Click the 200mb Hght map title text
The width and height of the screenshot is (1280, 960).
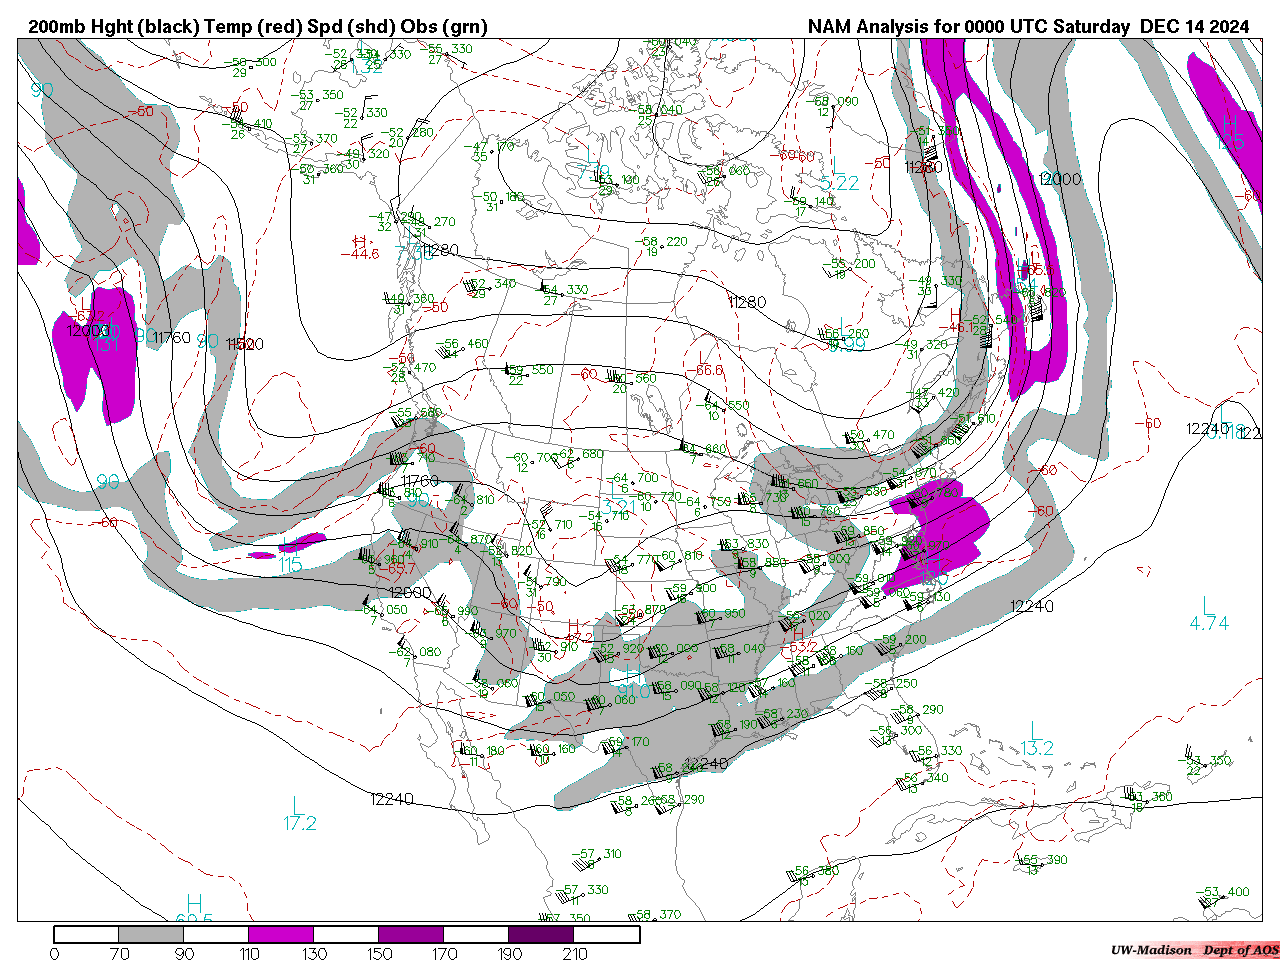pyautogui.click(x=258, y=27)
